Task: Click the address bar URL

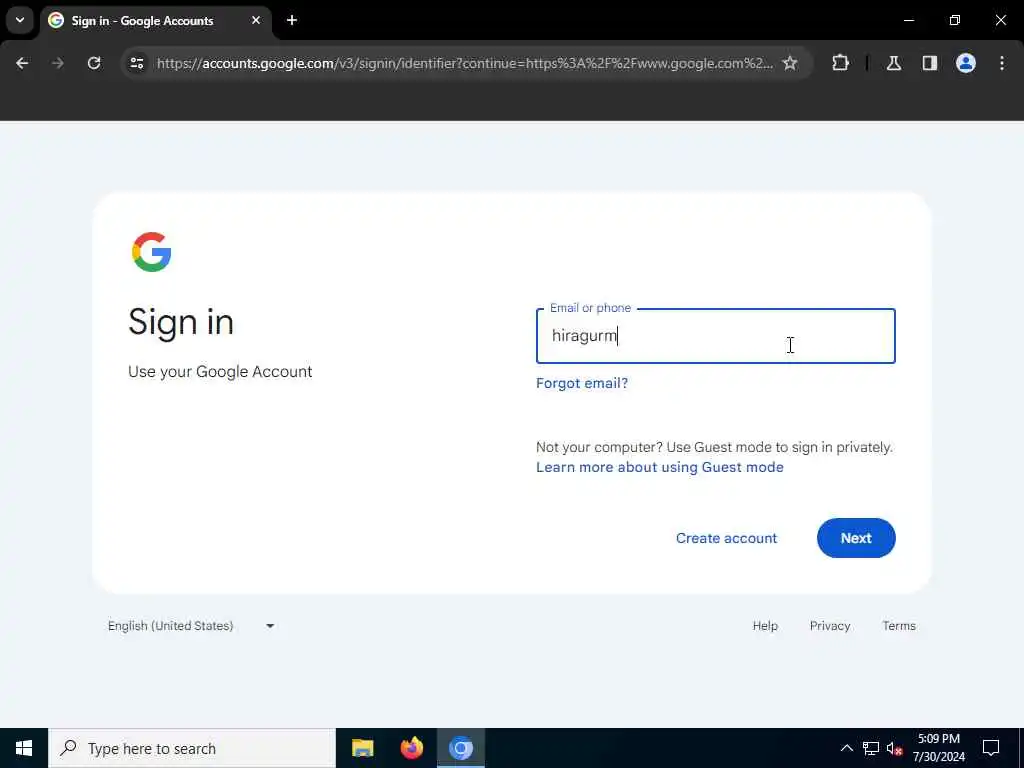Action: click(x=464, y=63)
